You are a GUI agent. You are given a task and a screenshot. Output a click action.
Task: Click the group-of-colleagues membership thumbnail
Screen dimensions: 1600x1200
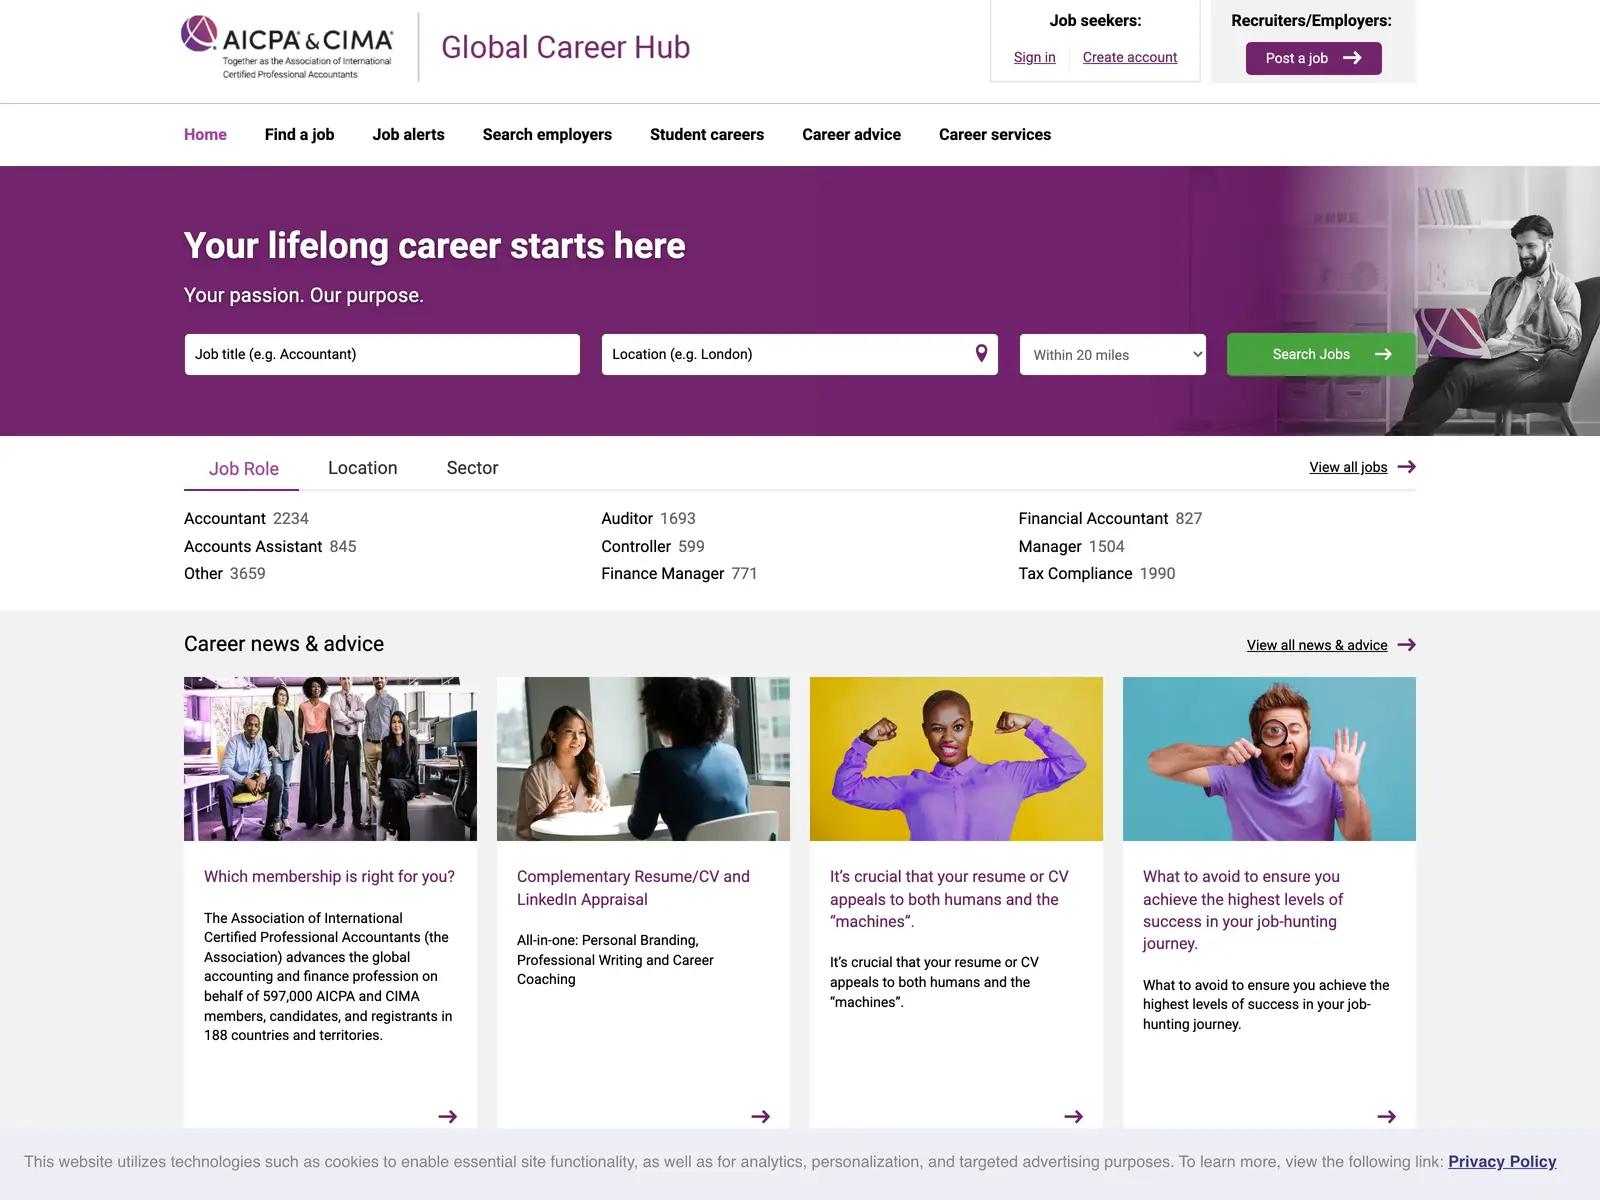point(330,759)
